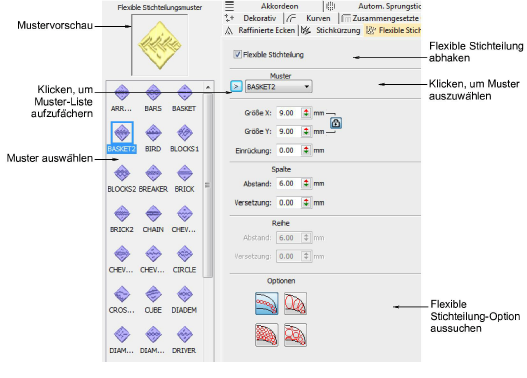The width and height of the screenshot is (527, 378).
Task: Select the BIRD pattern icon
Action: tap(153, 133)
